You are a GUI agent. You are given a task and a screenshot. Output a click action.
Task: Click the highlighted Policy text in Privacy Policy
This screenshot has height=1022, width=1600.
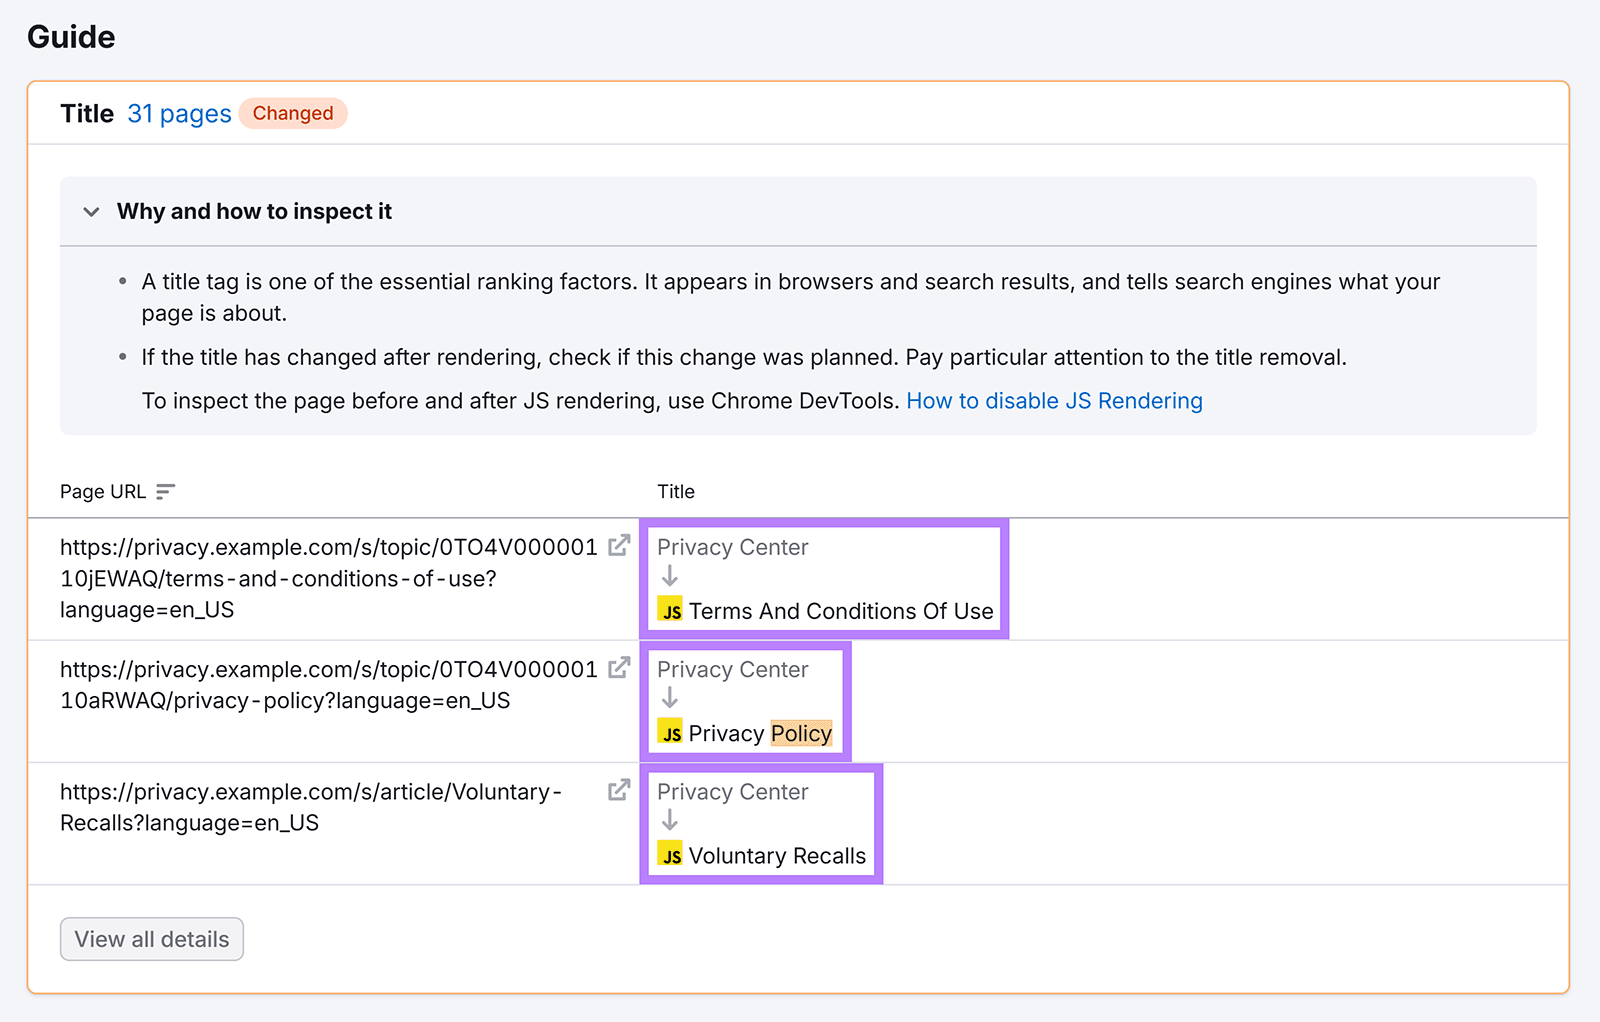(x=801, y=733)
